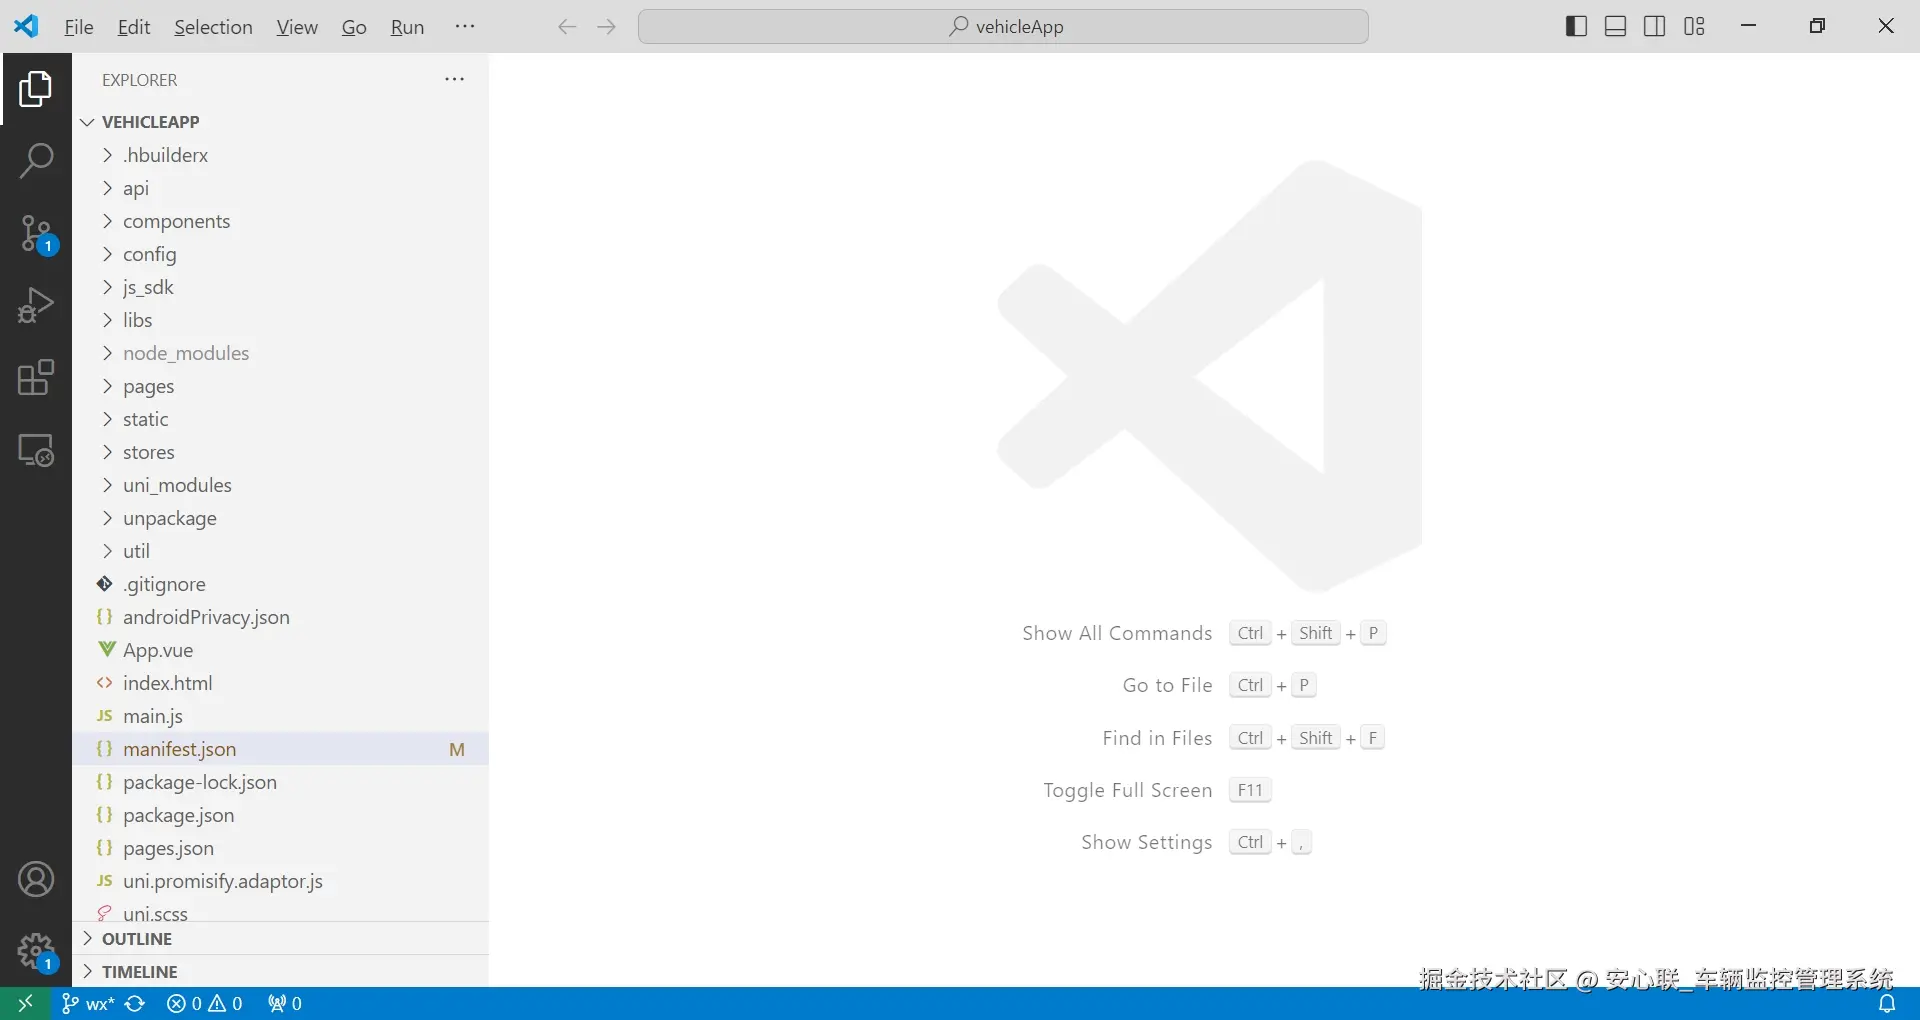Image resolution: width=1920 pixels, height=1020 pixels.
Task: Expand the pages folder
Action: coord(280,386)
